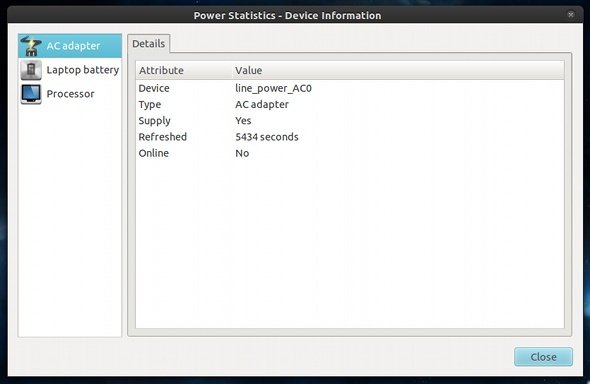Sort by the Value column header

398,70
